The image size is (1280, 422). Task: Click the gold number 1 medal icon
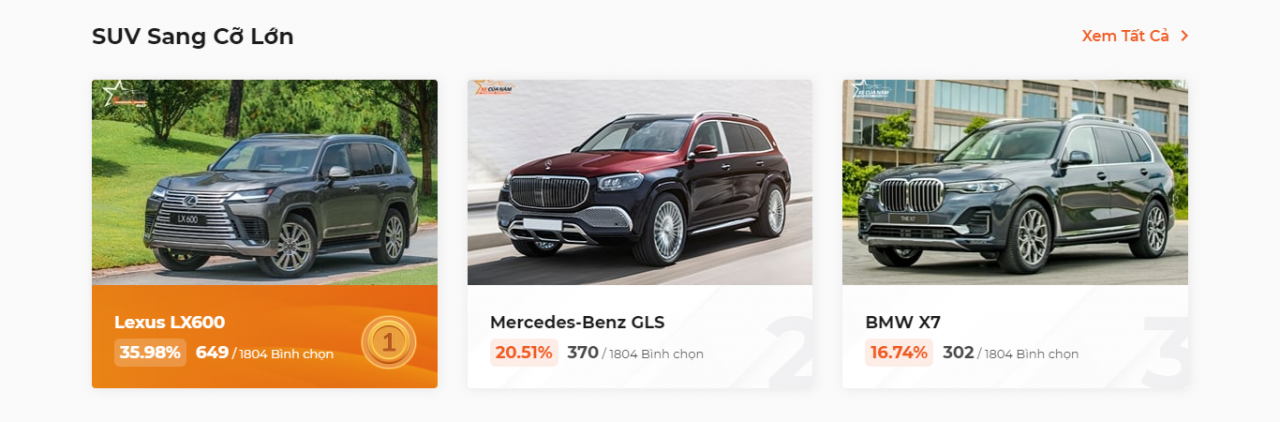[388, 342]
